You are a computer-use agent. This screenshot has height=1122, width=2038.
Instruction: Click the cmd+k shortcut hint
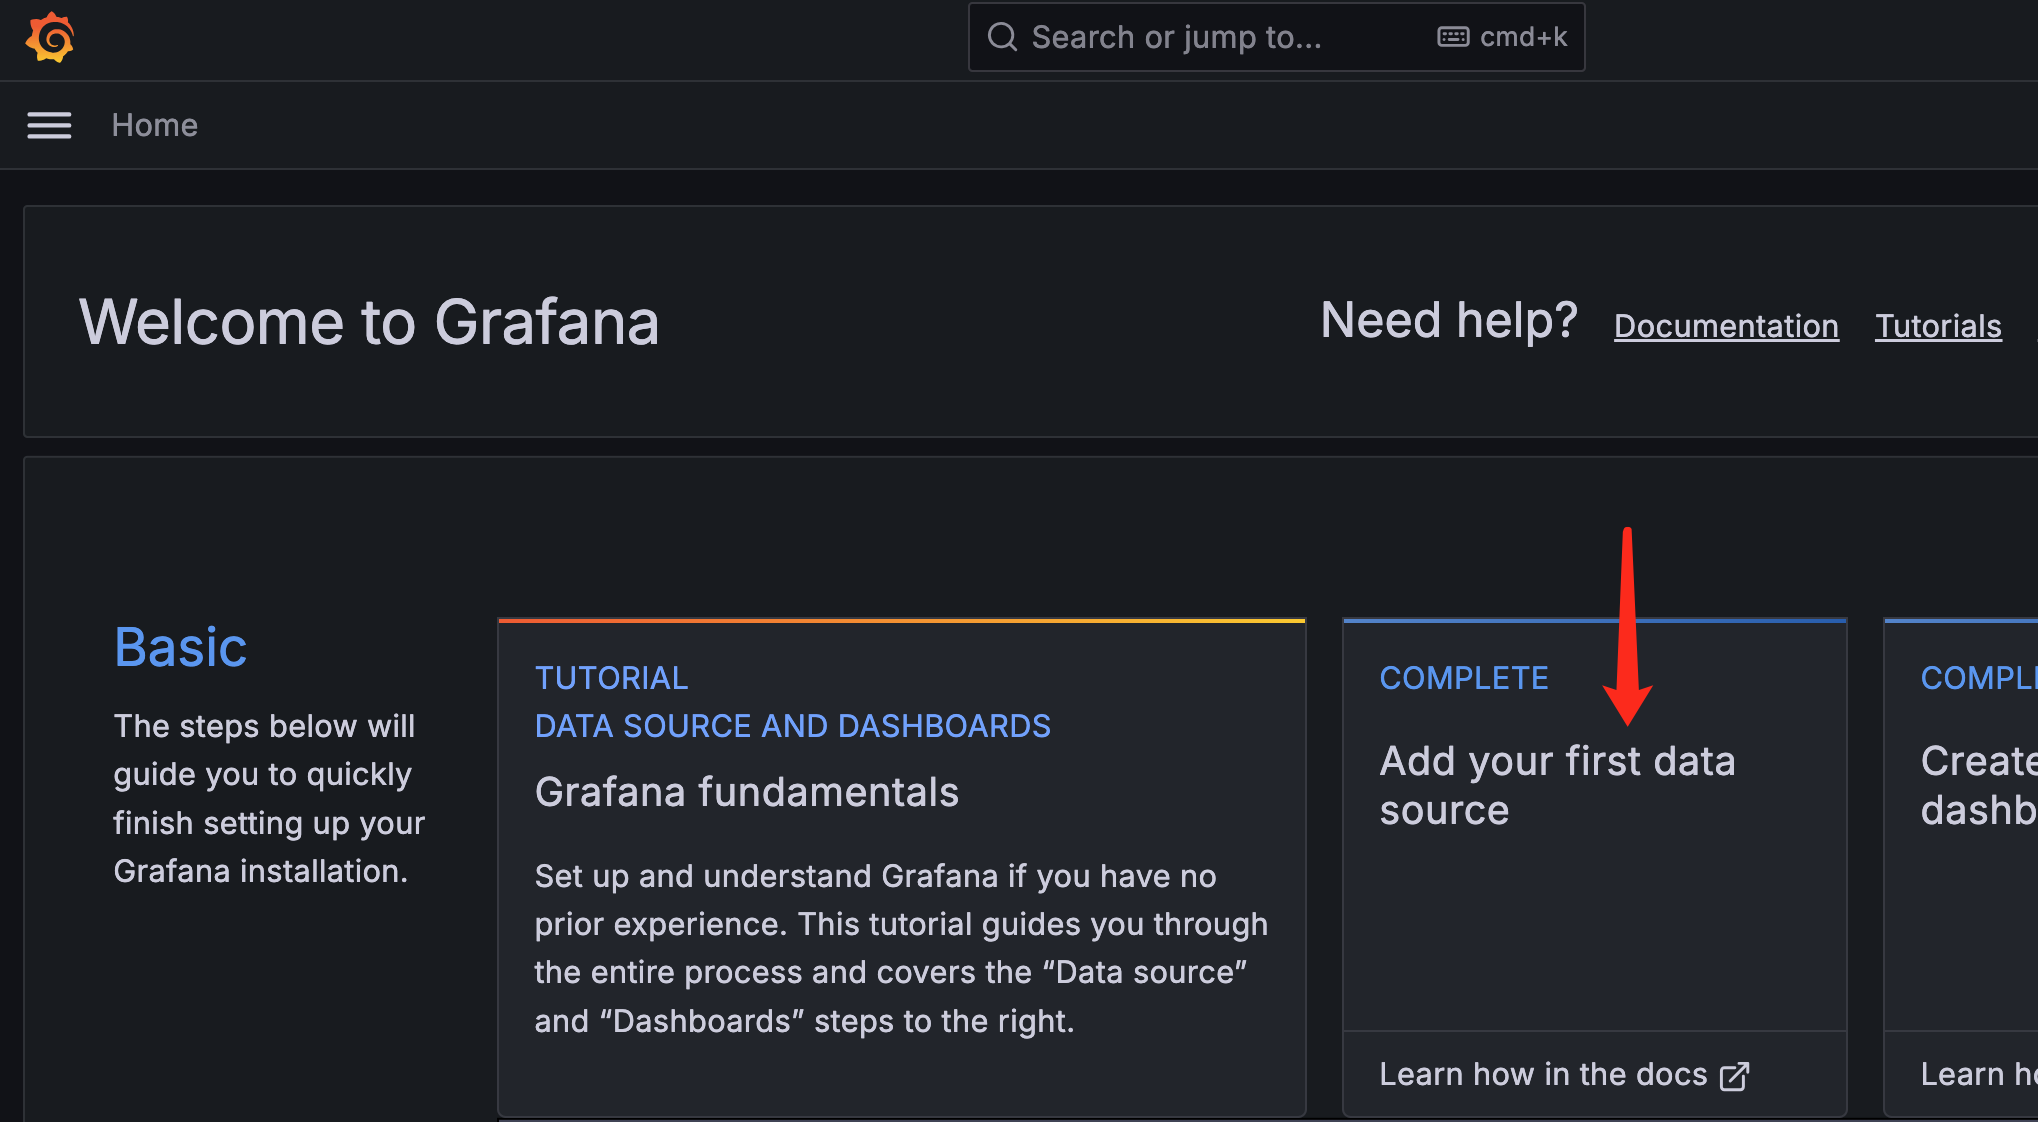pos(1523,37)
